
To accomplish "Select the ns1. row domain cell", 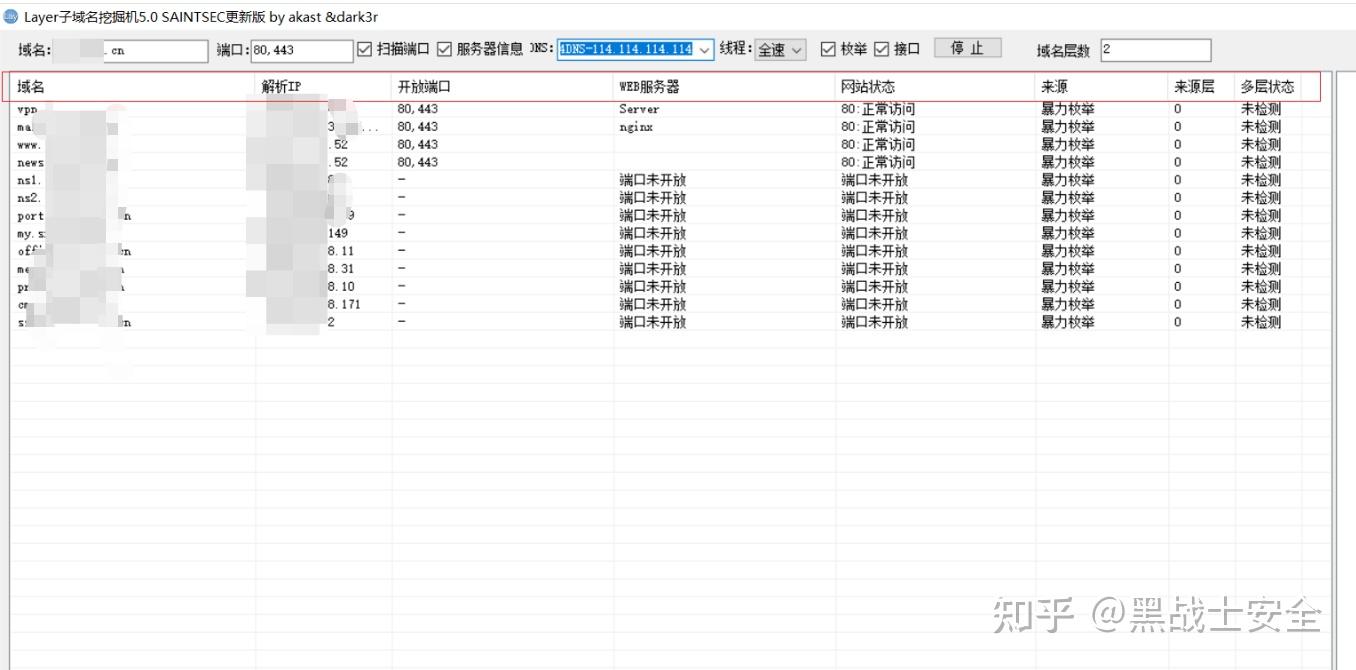I will (x=133, y=181).
